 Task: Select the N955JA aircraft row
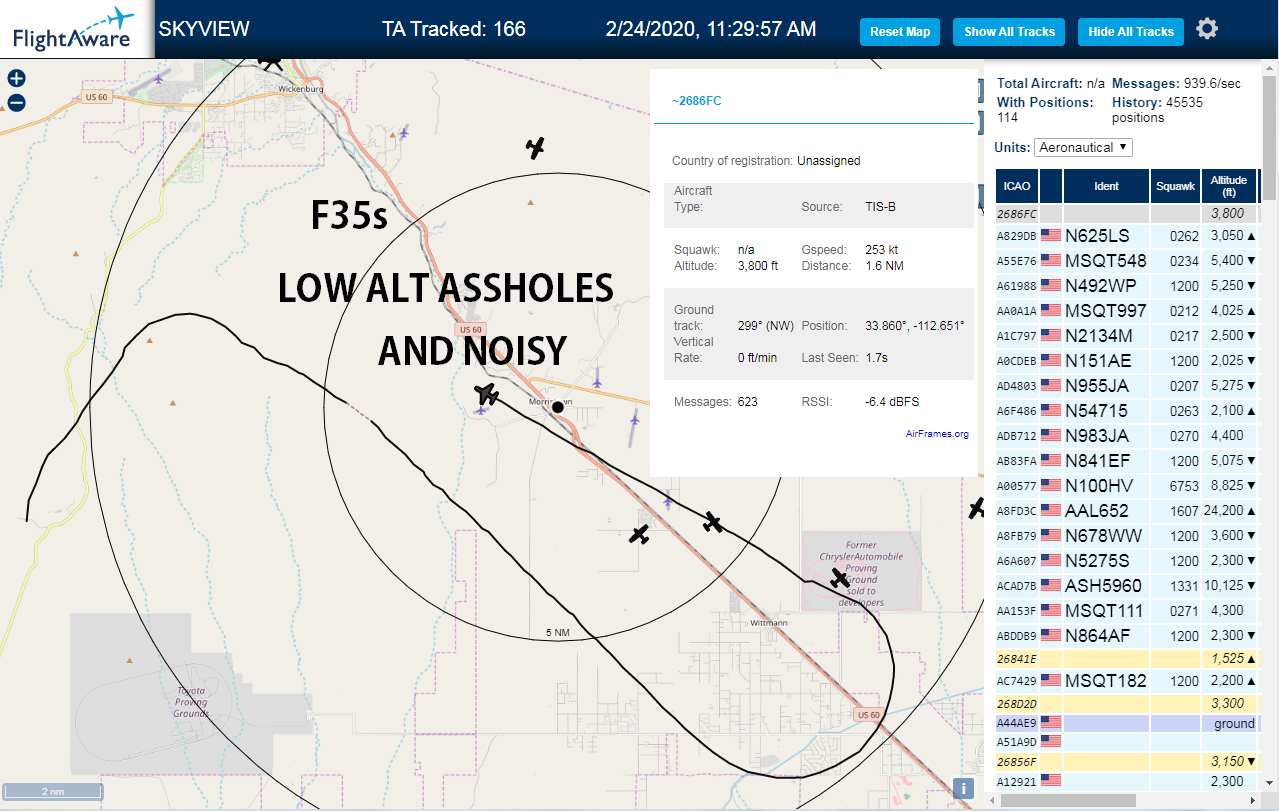pyautogui.click(x=1127, y=386)
